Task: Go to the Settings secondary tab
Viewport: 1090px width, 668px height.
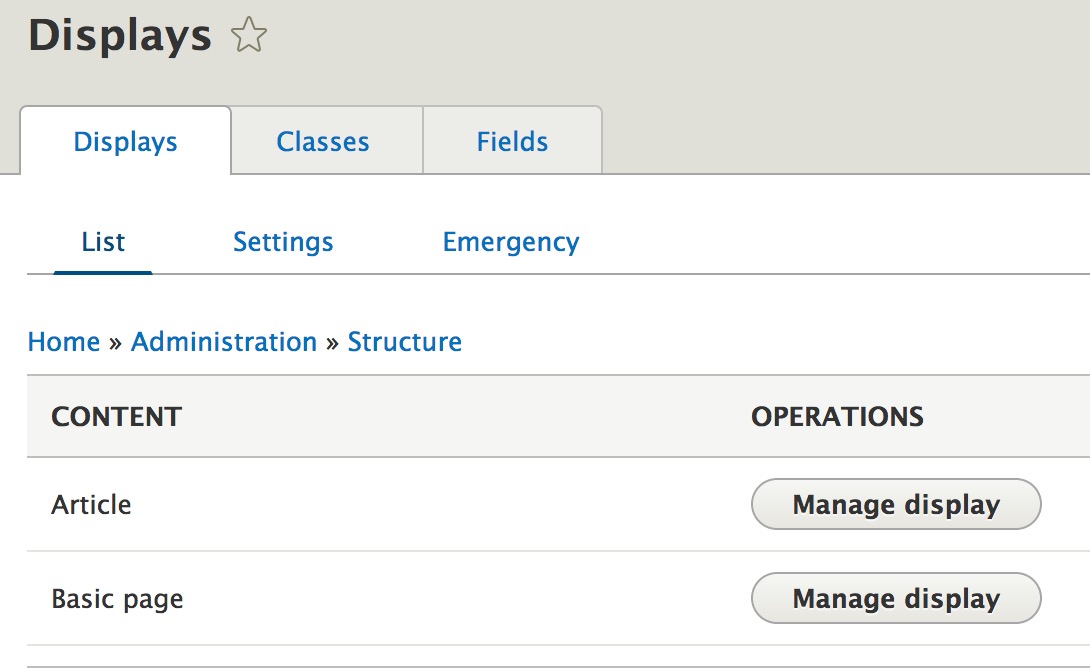Action: click(283, 242)
